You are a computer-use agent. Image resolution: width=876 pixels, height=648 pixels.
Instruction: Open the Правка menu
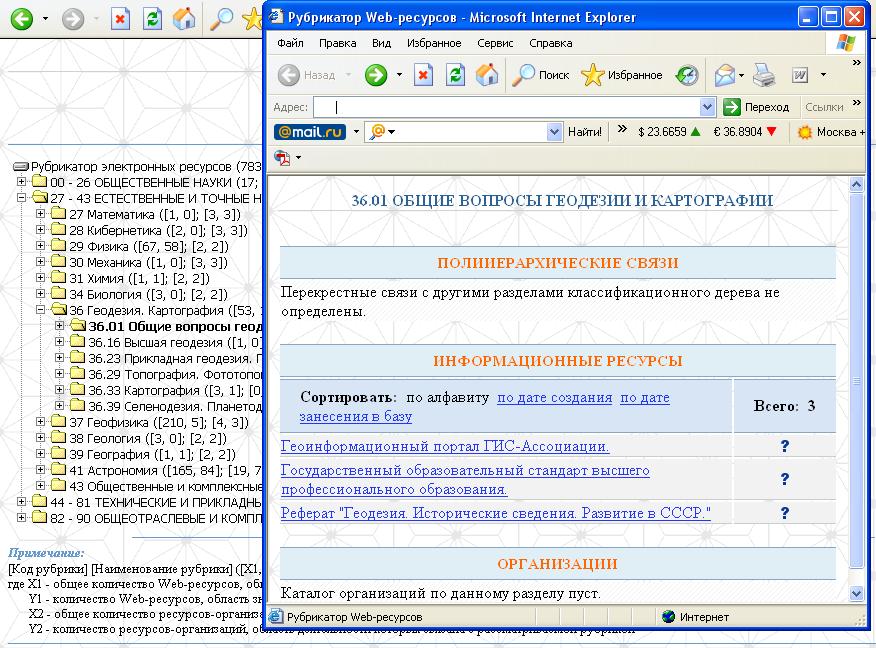[x=337, y=43]
